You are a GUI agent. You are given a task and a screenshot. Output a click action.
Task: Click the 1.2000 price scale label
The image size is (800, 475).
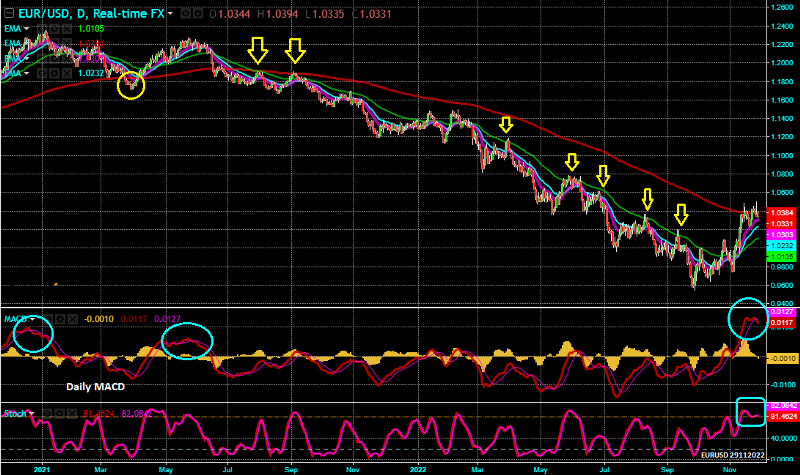782,63
